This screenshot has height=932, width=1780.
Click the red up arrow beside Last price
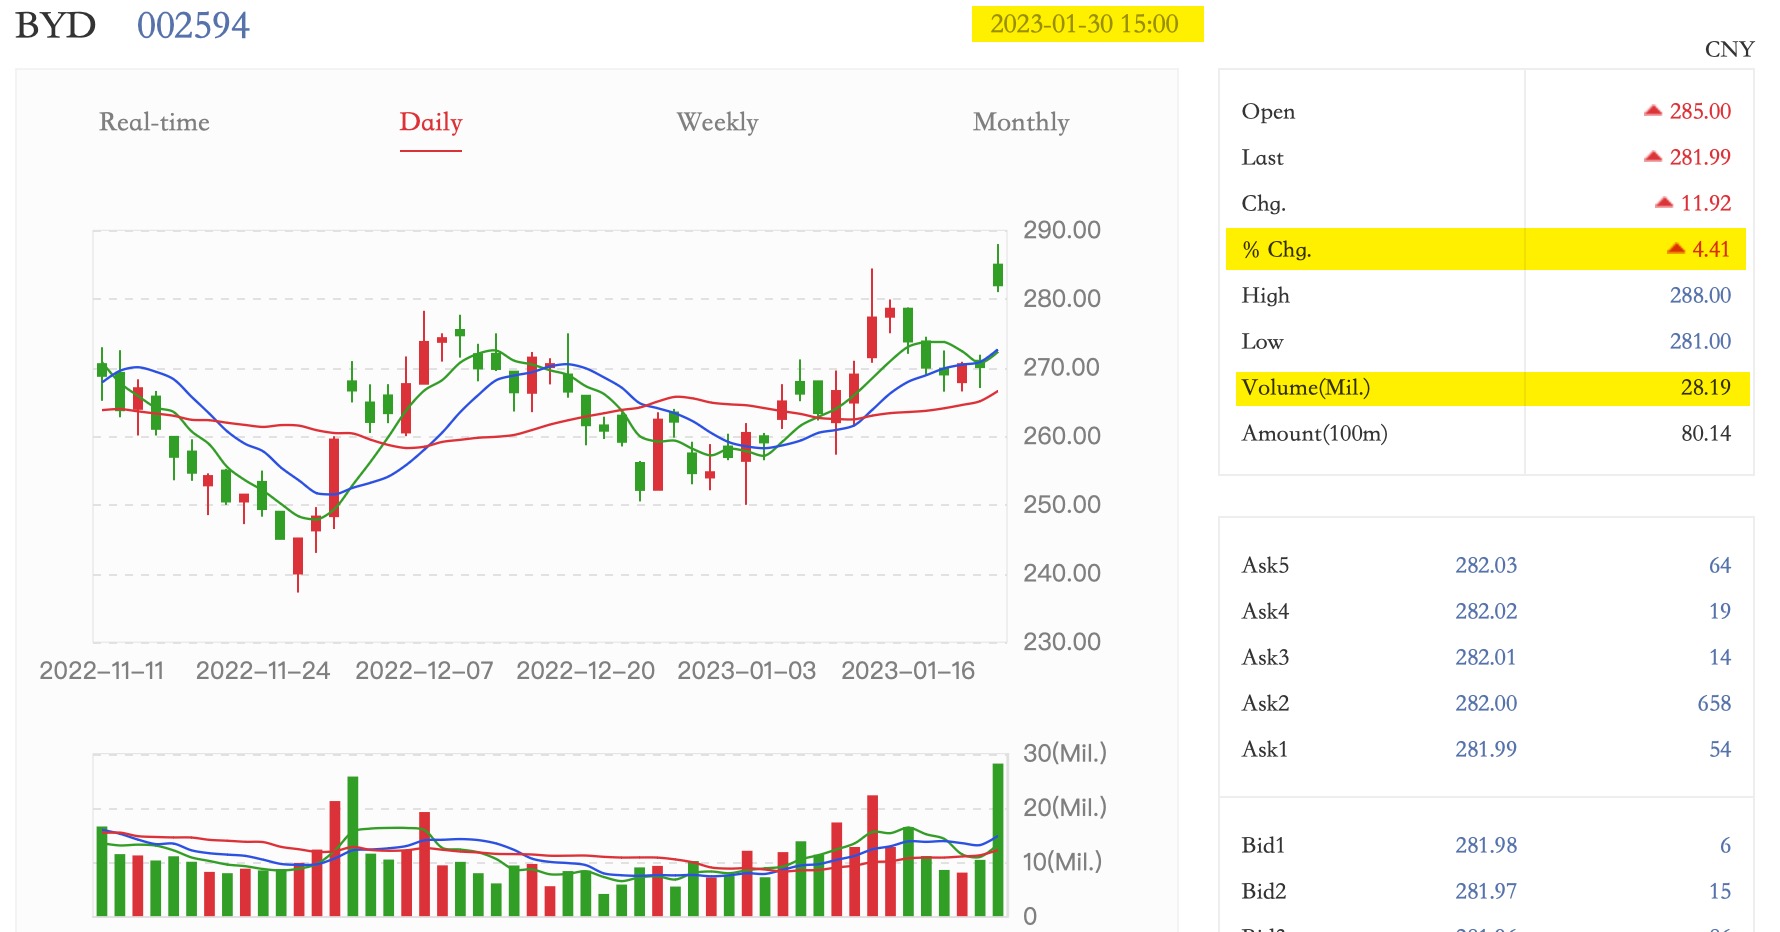click(x=1652, y=157)
